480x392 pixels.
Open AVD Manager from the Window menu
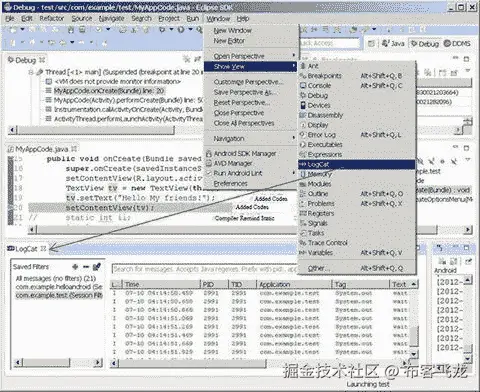point(251,163)
